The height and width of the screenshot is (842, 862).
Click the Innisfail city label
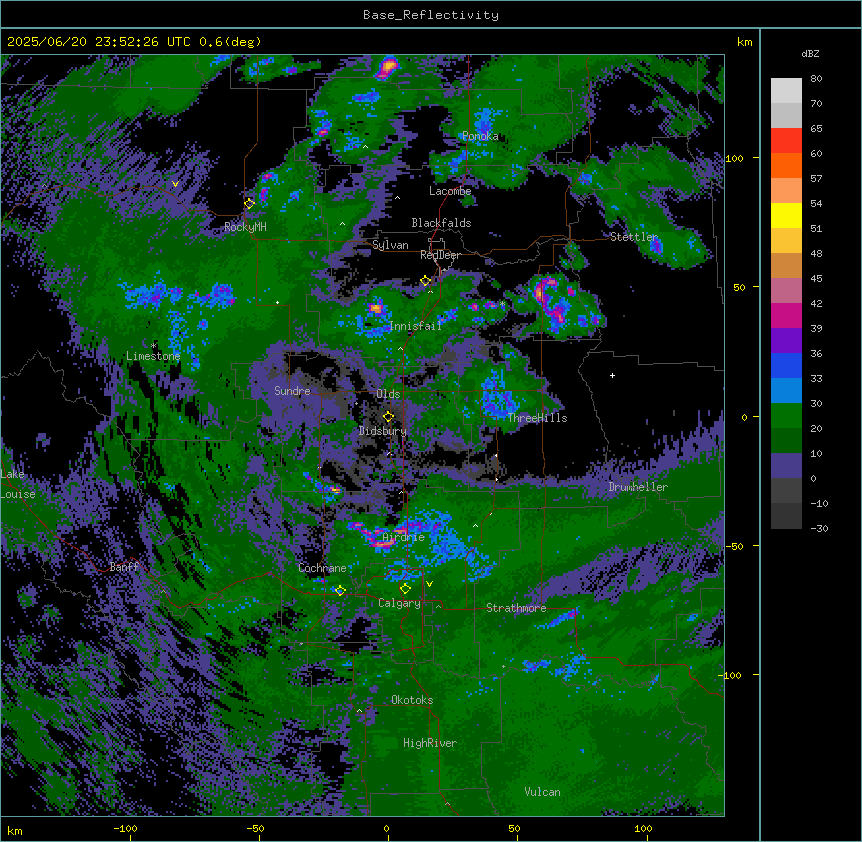pos(416,326)
